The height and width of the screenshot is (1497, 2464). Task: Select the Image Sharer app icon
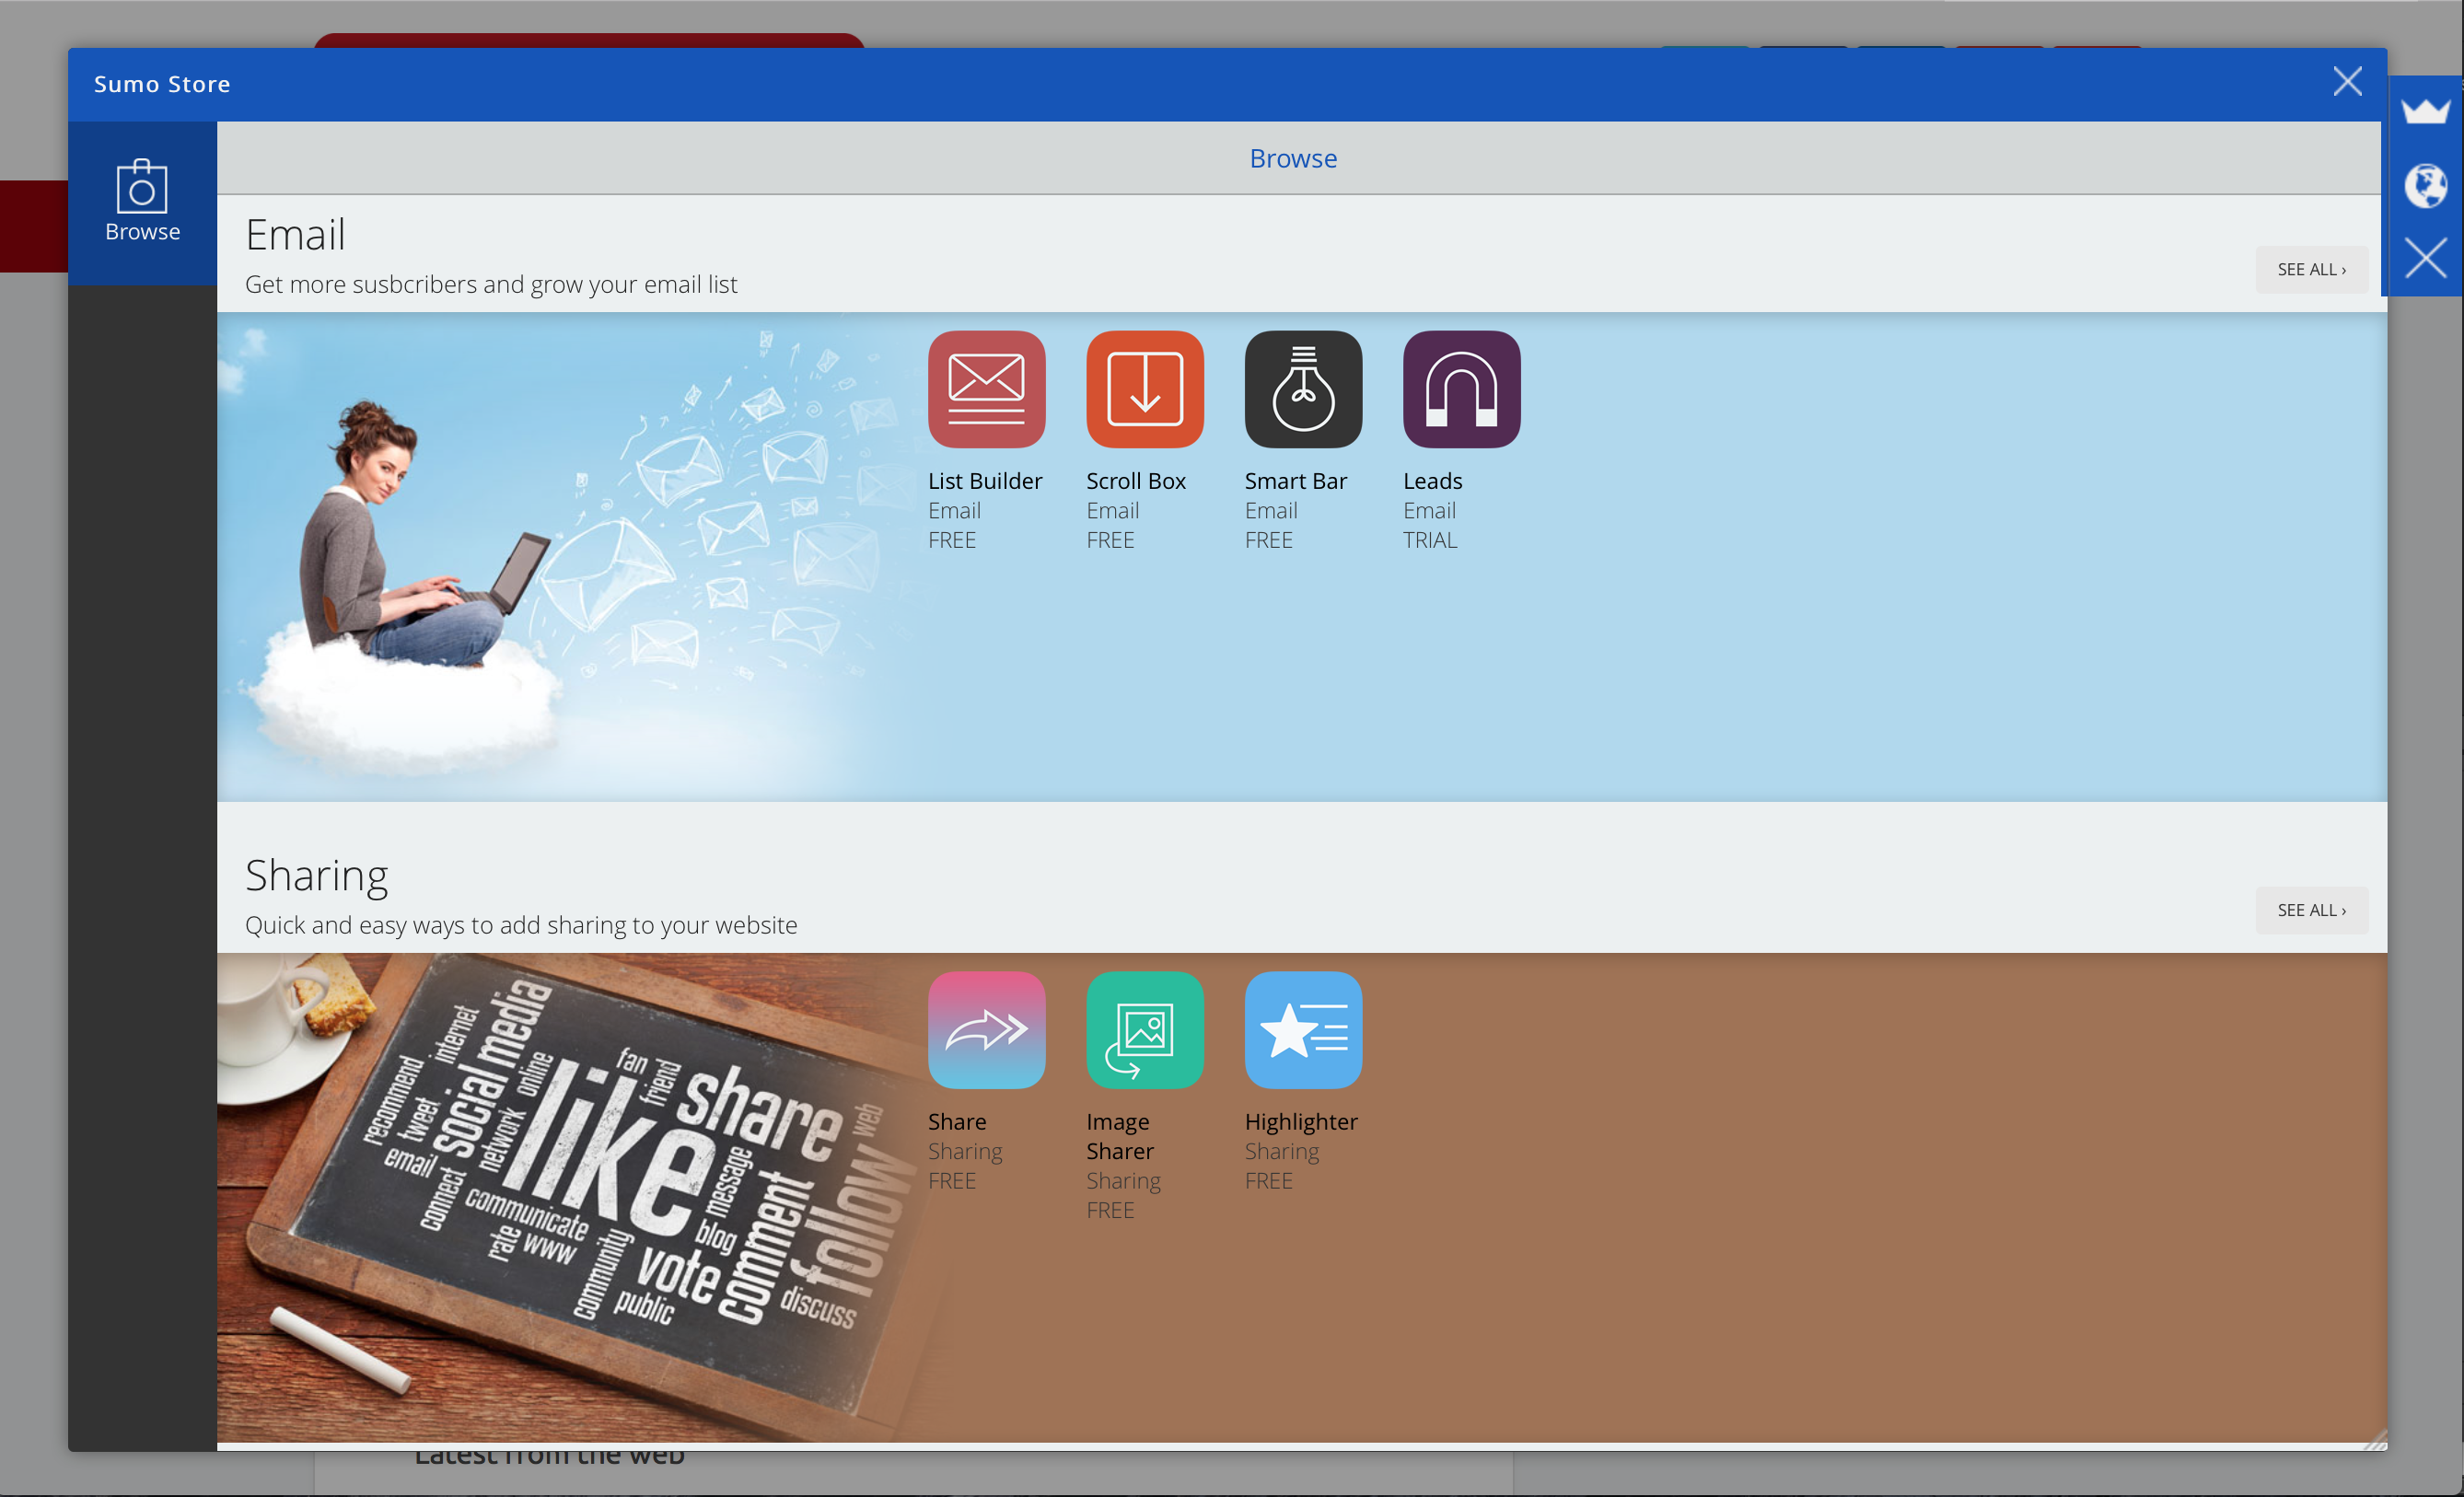[x=1144, y=1029]
